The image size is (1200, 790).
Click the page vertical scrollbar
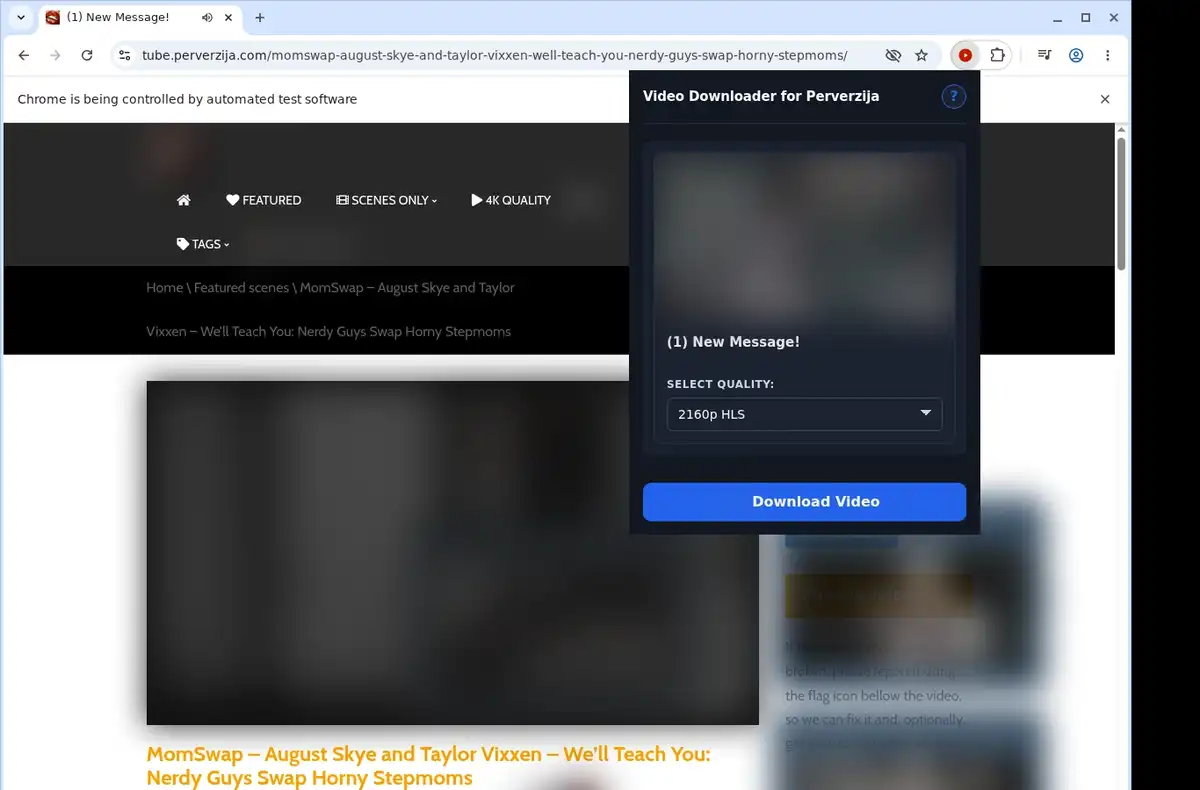(x=1122, y=204)
